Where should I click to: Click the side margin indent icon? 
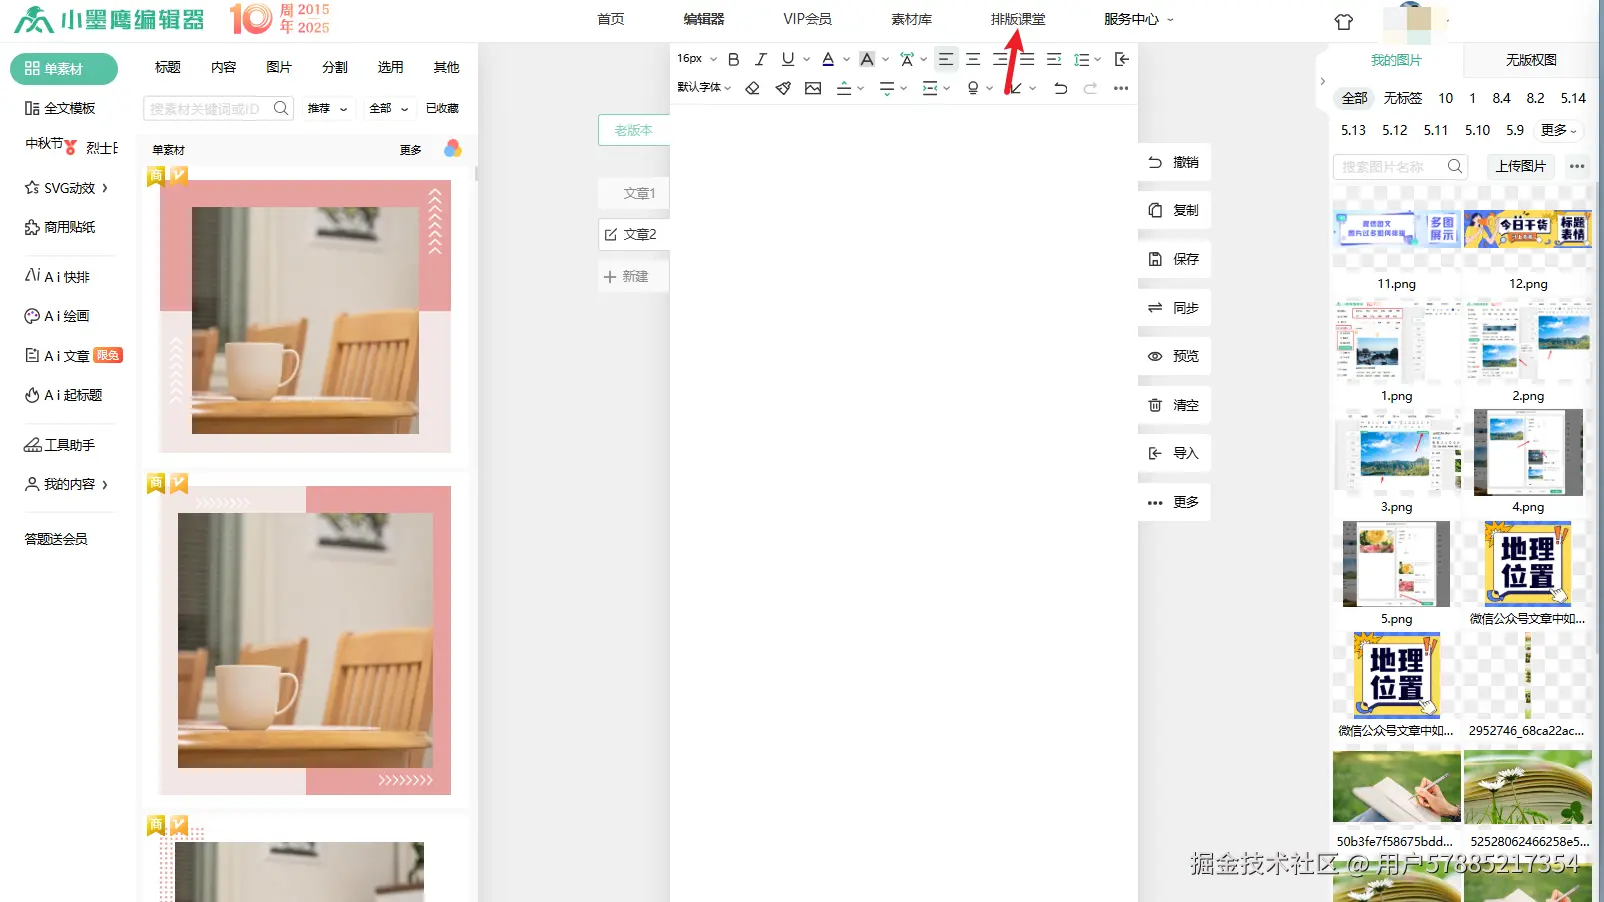pos(930,88)
